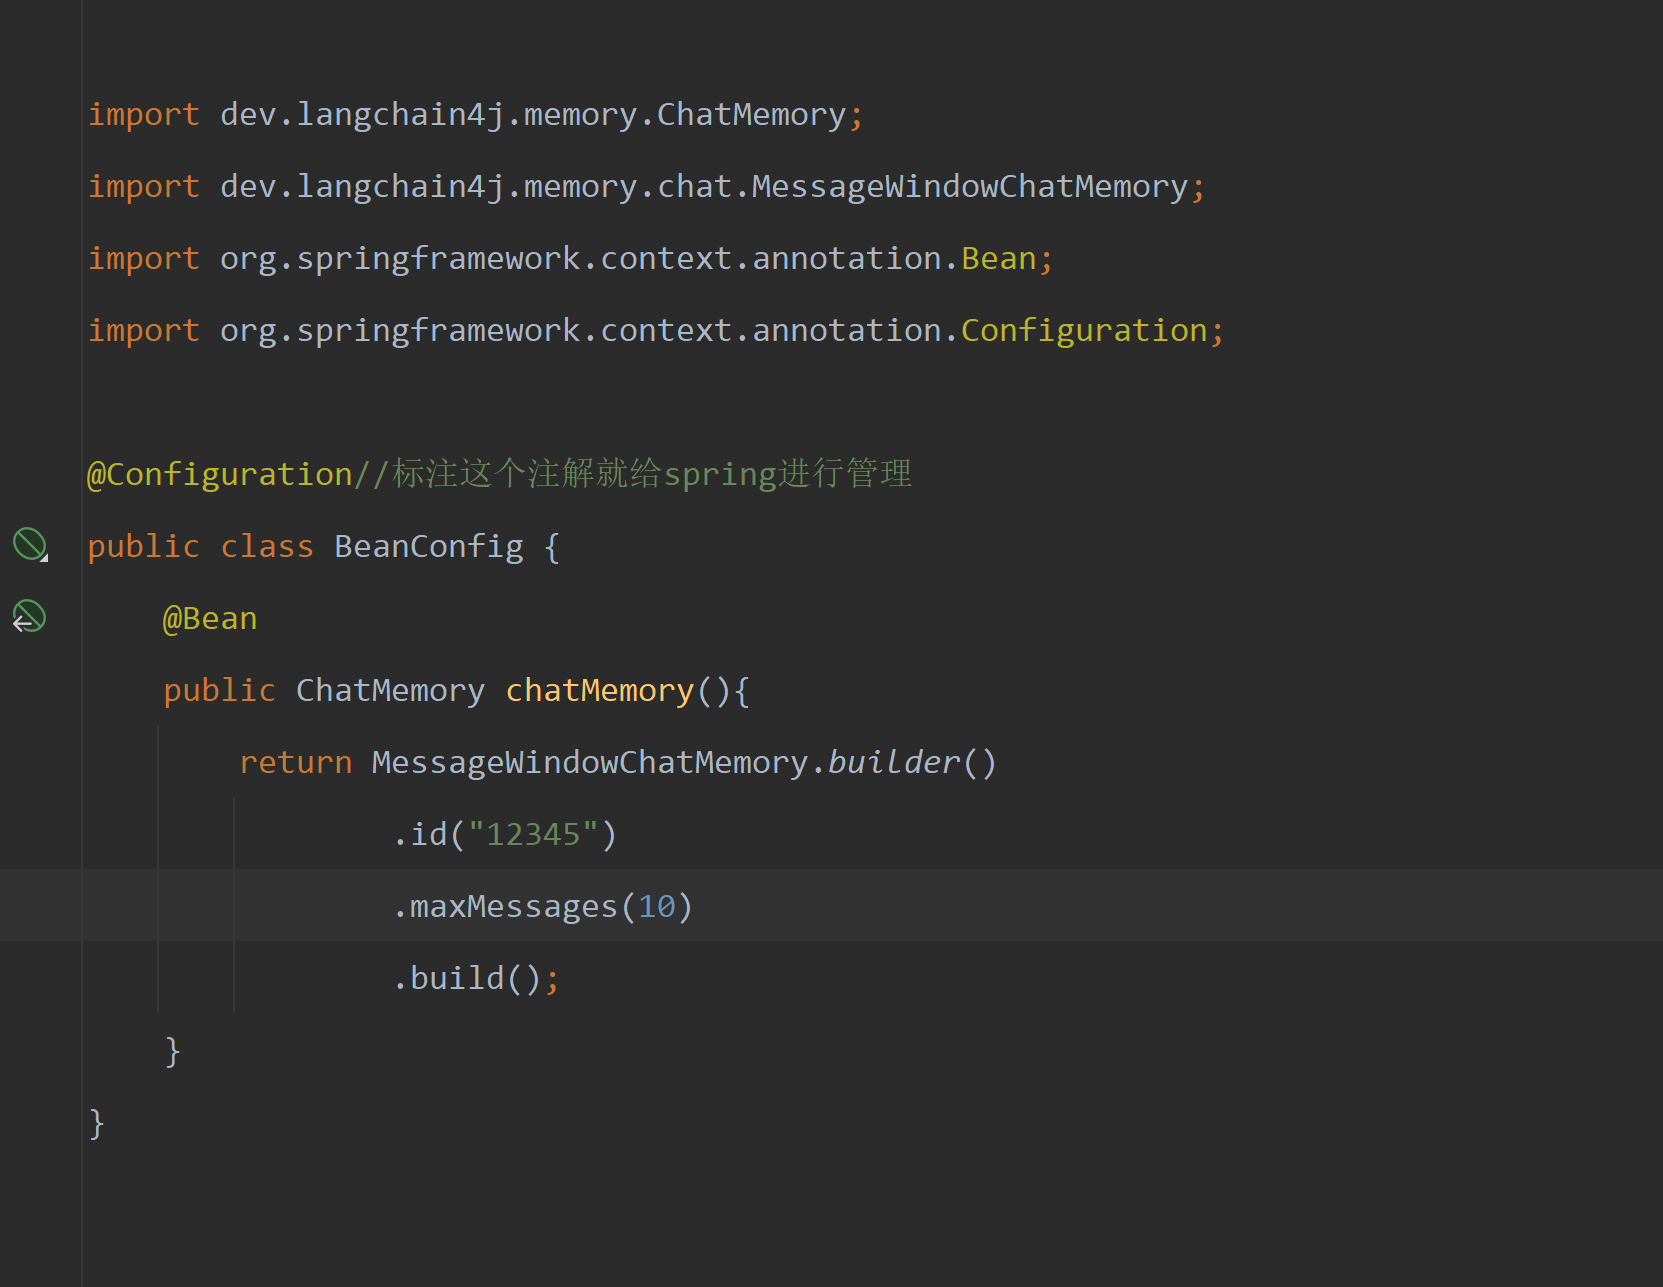The width and height of the screenshot is (1663, 1287).
Task: Click the @Configuration annotation
Action: pyautogui.click(x=218, y=472)
